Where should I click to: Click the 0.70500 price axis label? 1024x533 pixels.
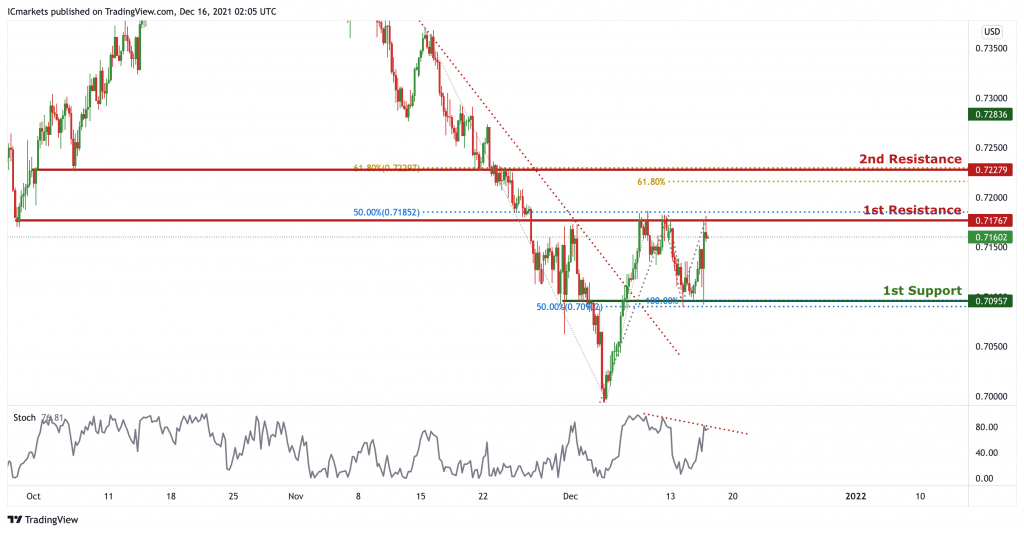(991, 347)
